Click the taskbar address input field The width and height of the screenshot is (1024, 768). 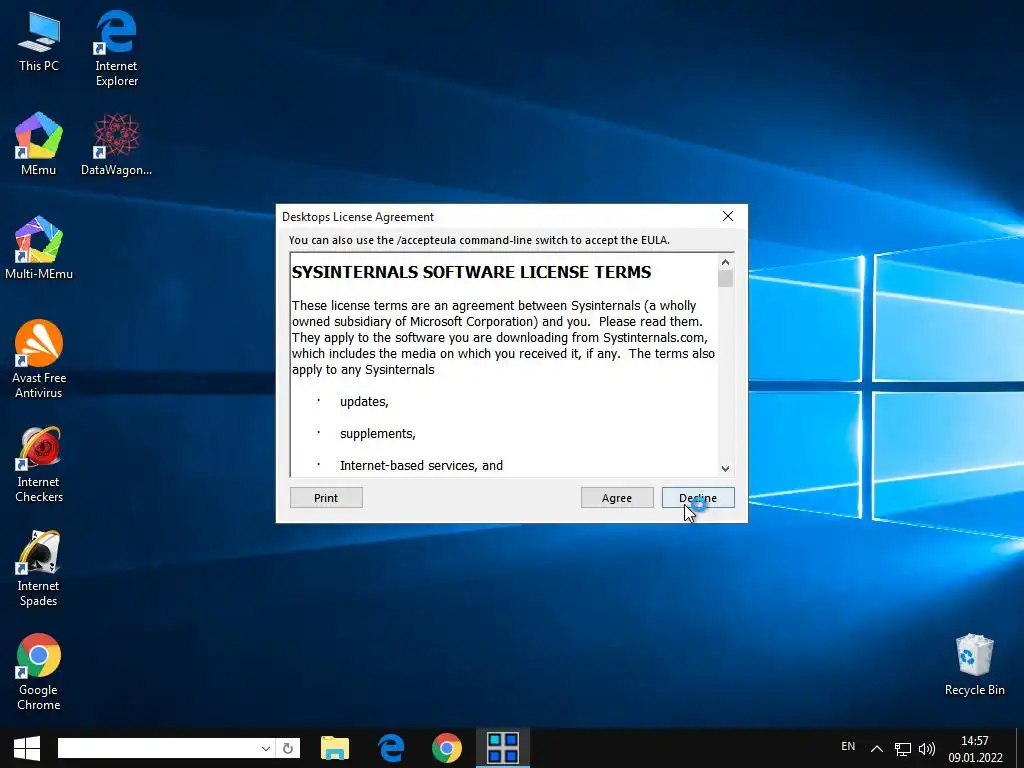pyautogui.click(x=159, y=748)
